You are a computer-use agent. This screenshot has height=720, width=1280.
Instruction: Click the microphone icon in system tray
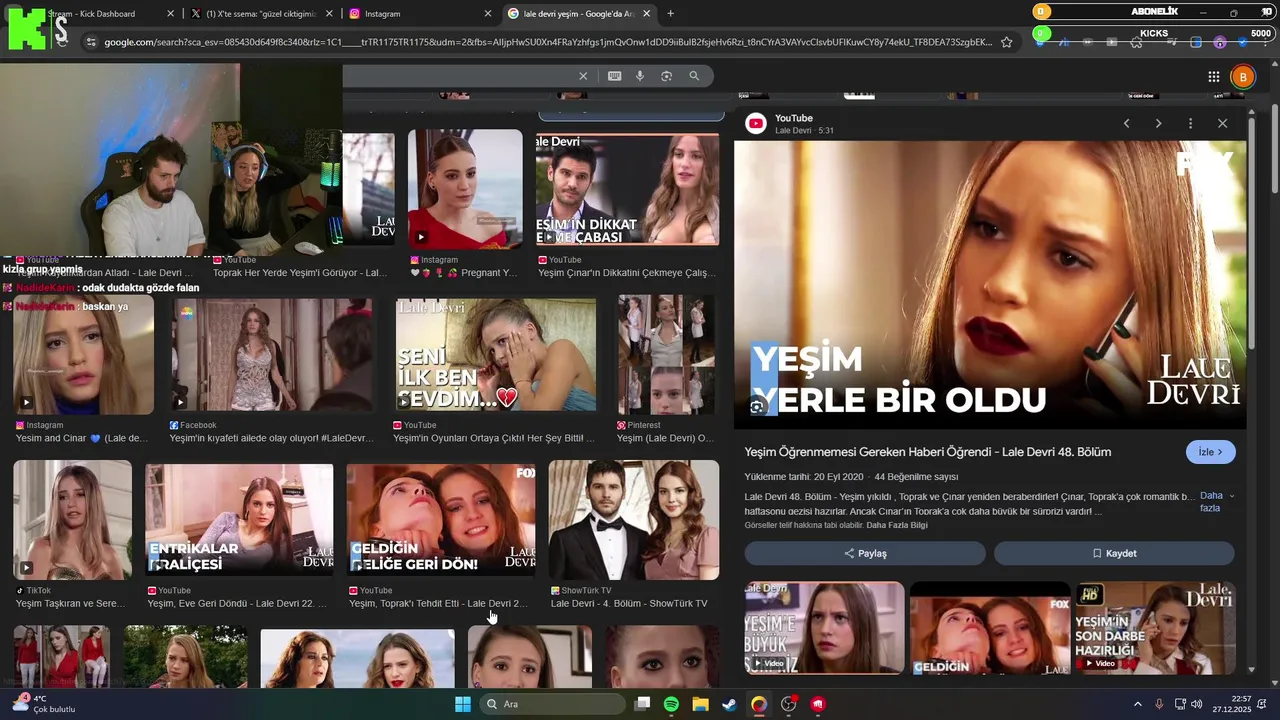1159,704
